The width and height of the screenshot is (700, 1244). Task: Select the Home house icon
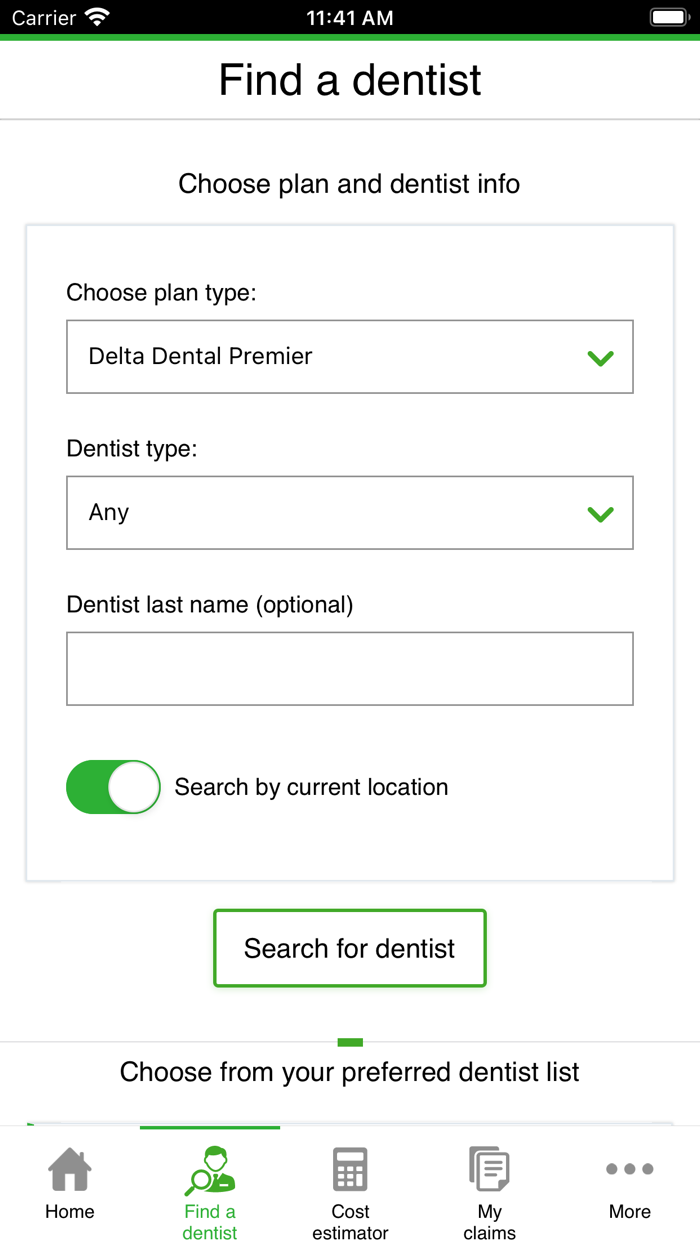pyautogui.click(x=69, y=1168)
